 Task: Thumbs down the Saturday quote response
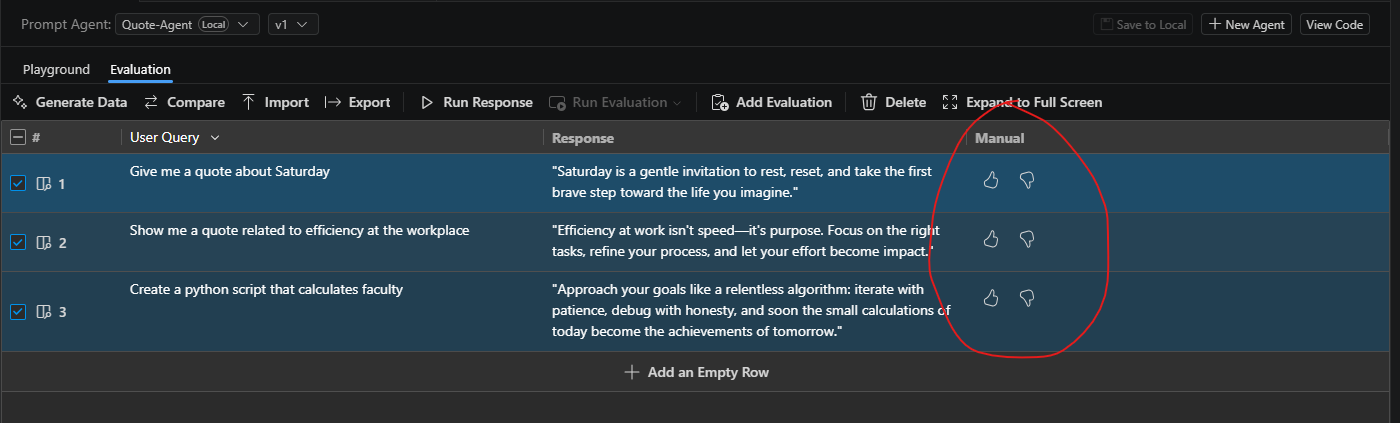click(x=1026, y=180)
